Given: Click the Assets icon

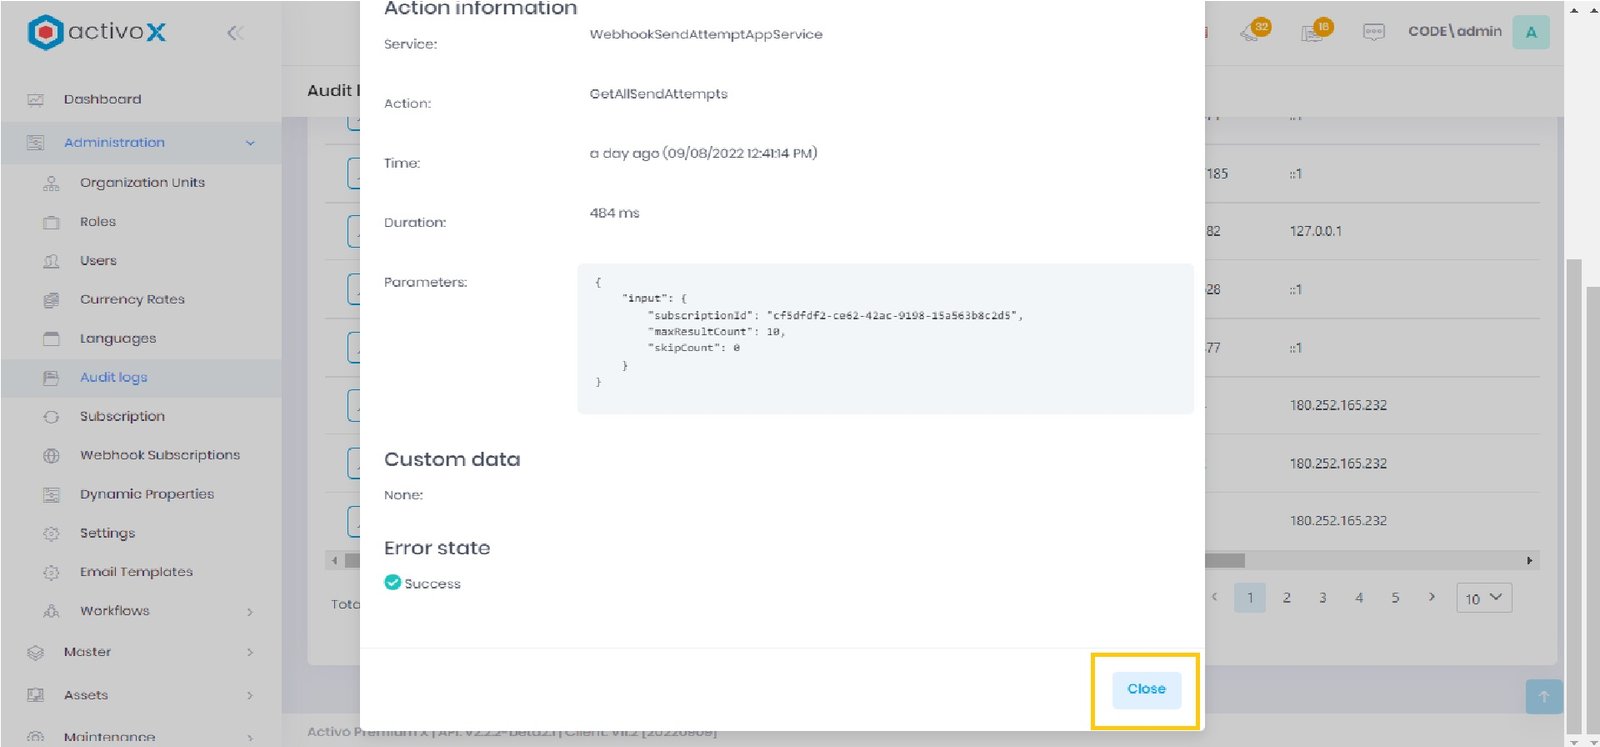Looking at the screenshot, I should (36, 695).
